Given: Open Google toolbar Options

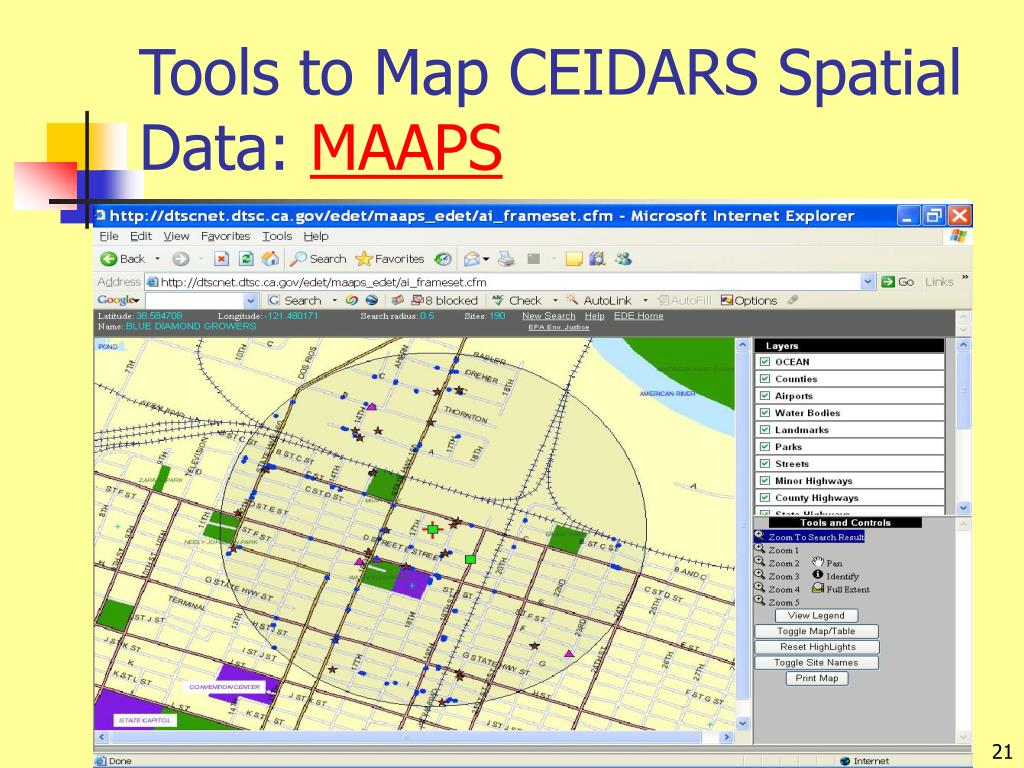Looking at the screenshot, I should (749, 300).
